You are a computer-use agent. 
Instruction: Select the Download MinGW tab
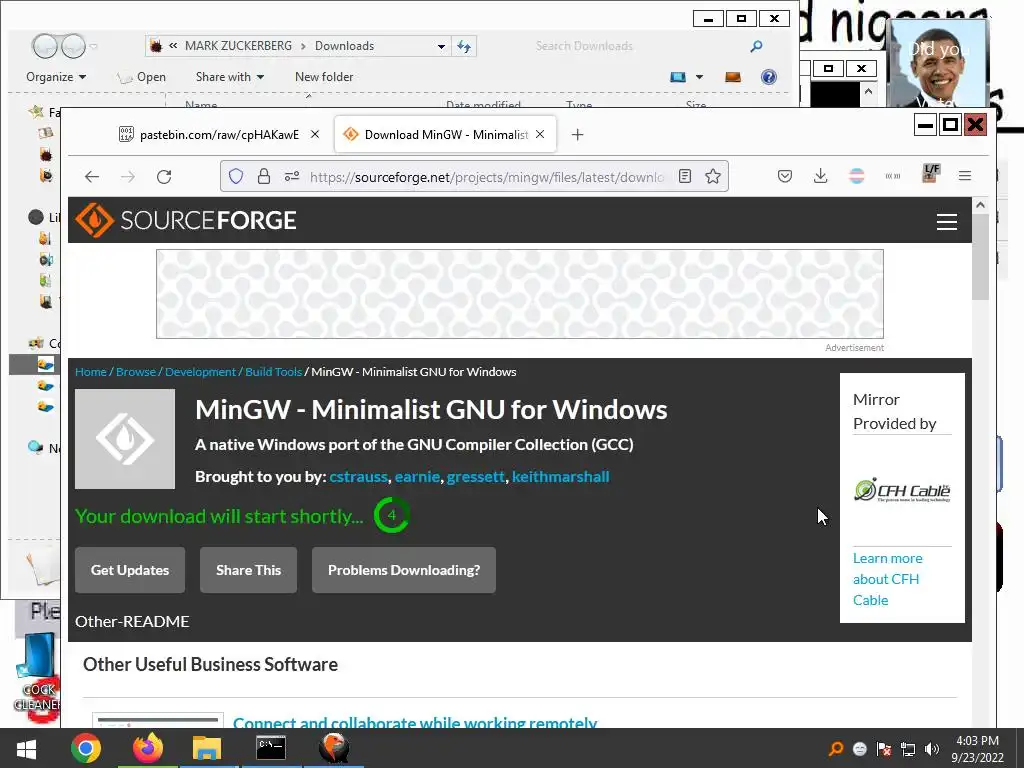(x=445, y=135)
